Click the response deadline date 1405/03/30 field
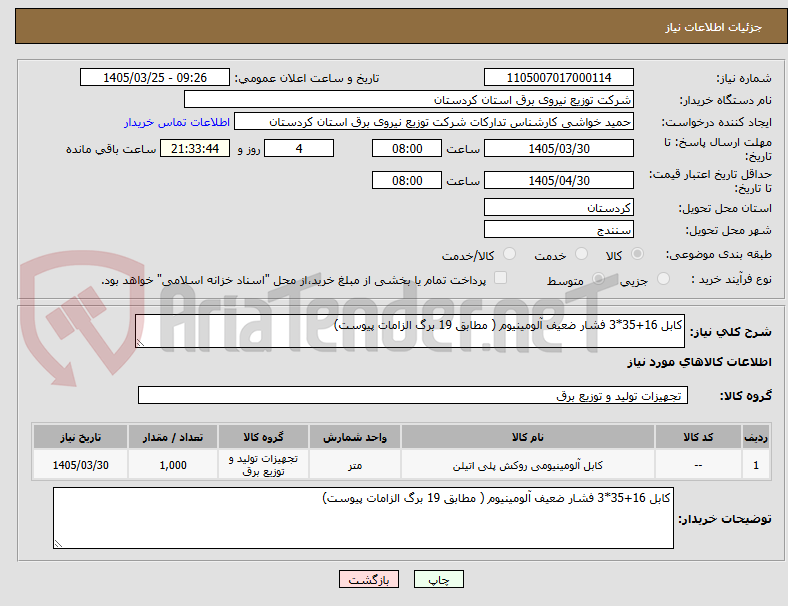 point(559,148)
